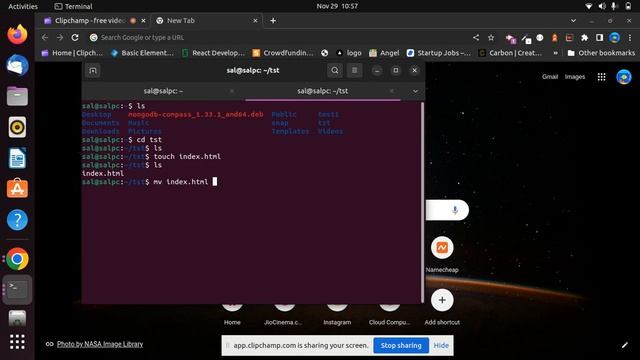Reload the current Chrome page

point(75,38)
